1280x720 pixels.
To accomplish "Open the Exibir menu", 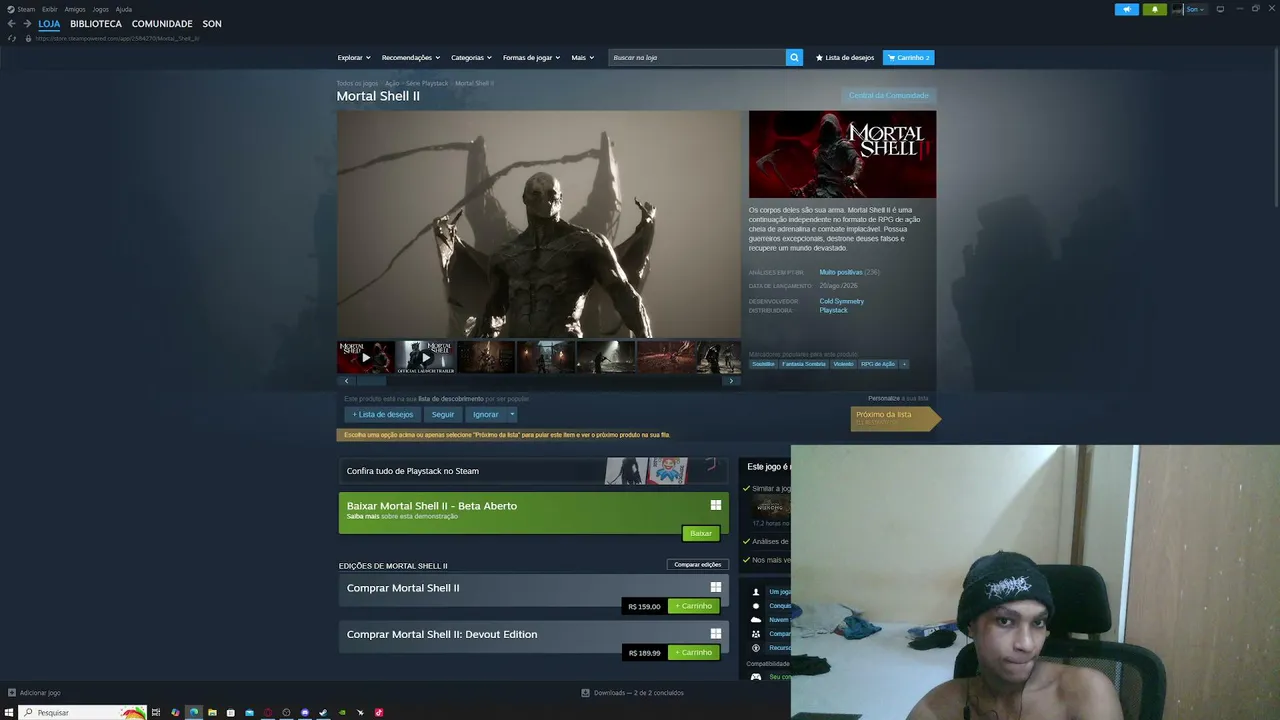I will pyautogui.click(x=50, y=9).
